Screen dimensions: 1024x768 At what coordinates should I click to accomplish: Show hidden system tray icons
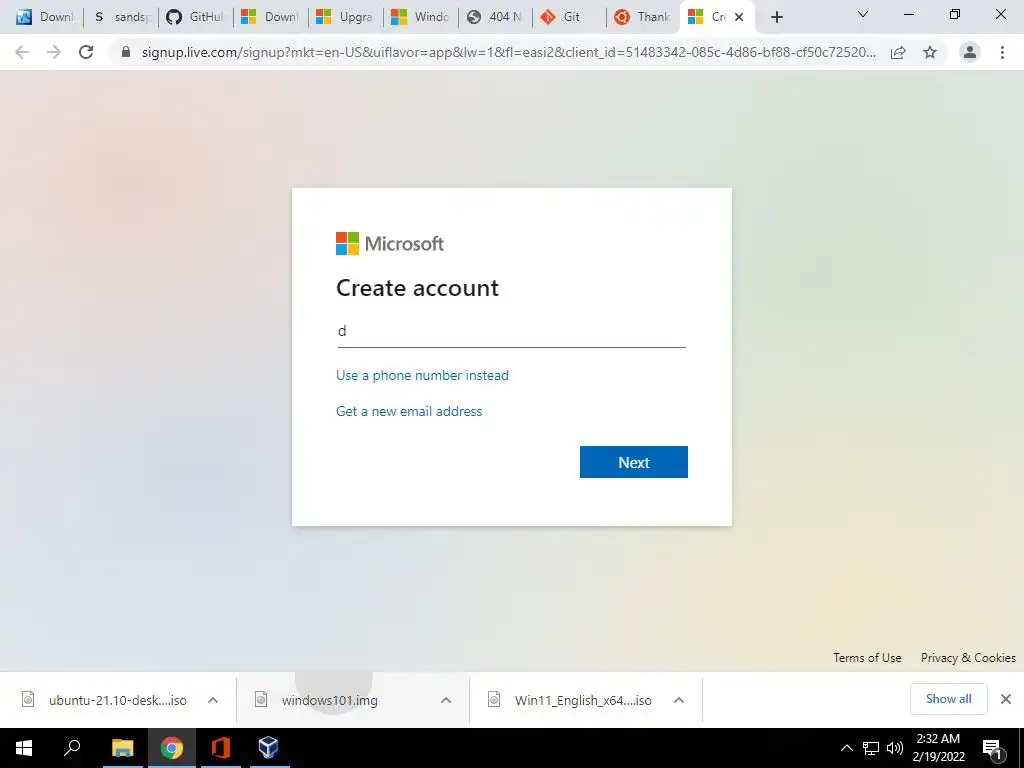846,748
